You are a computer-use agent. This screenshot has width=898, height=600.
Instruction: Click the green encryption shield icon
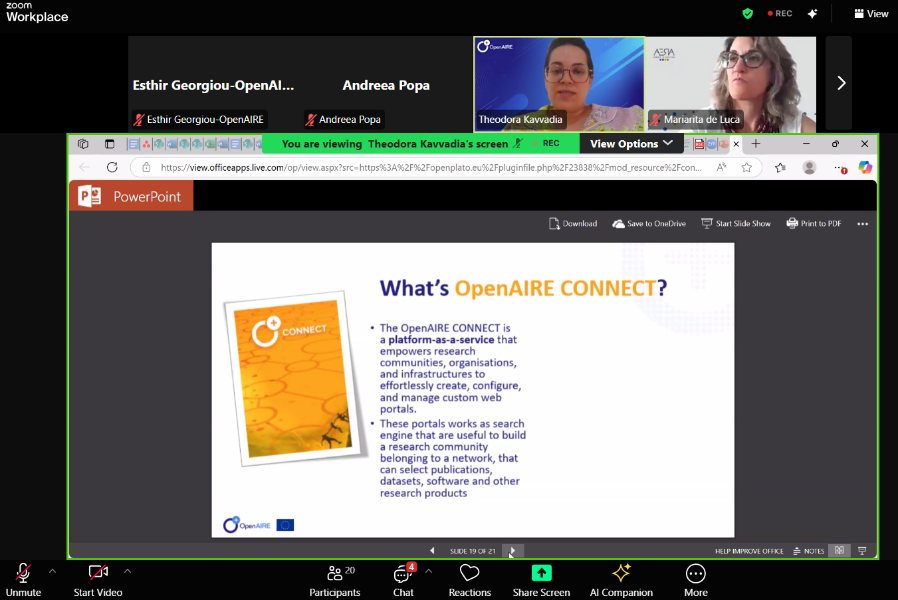tap(747, 14)
